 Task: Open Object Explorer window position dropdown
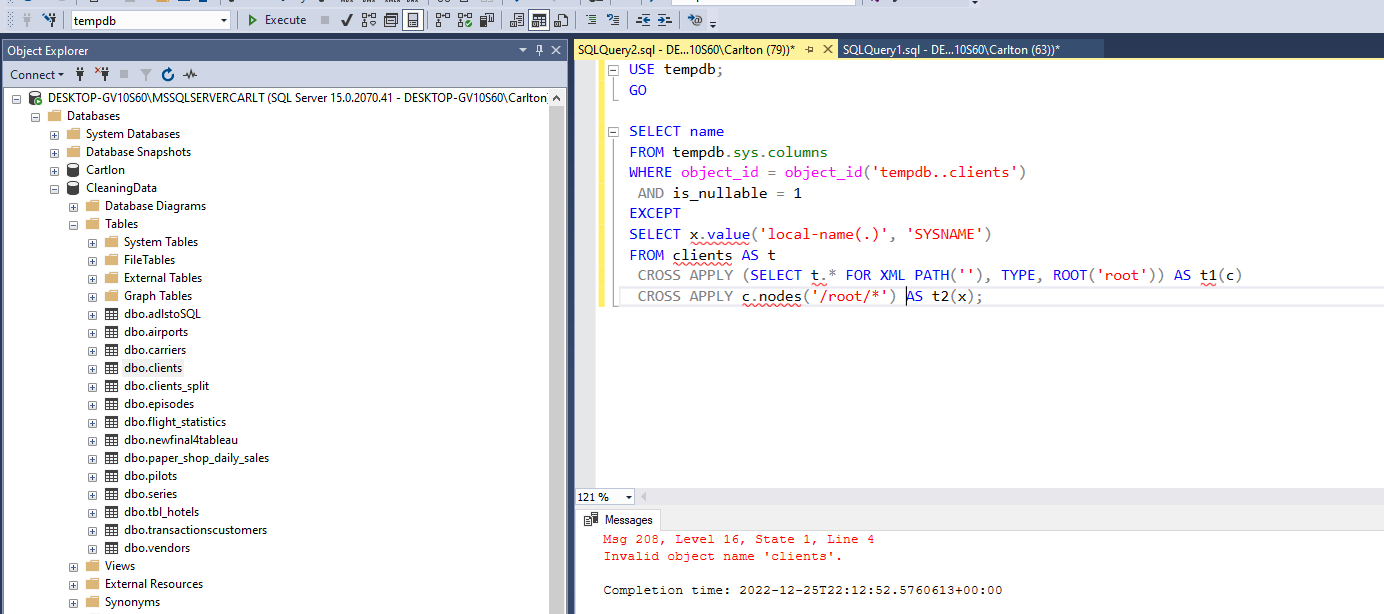click(523, 50)
